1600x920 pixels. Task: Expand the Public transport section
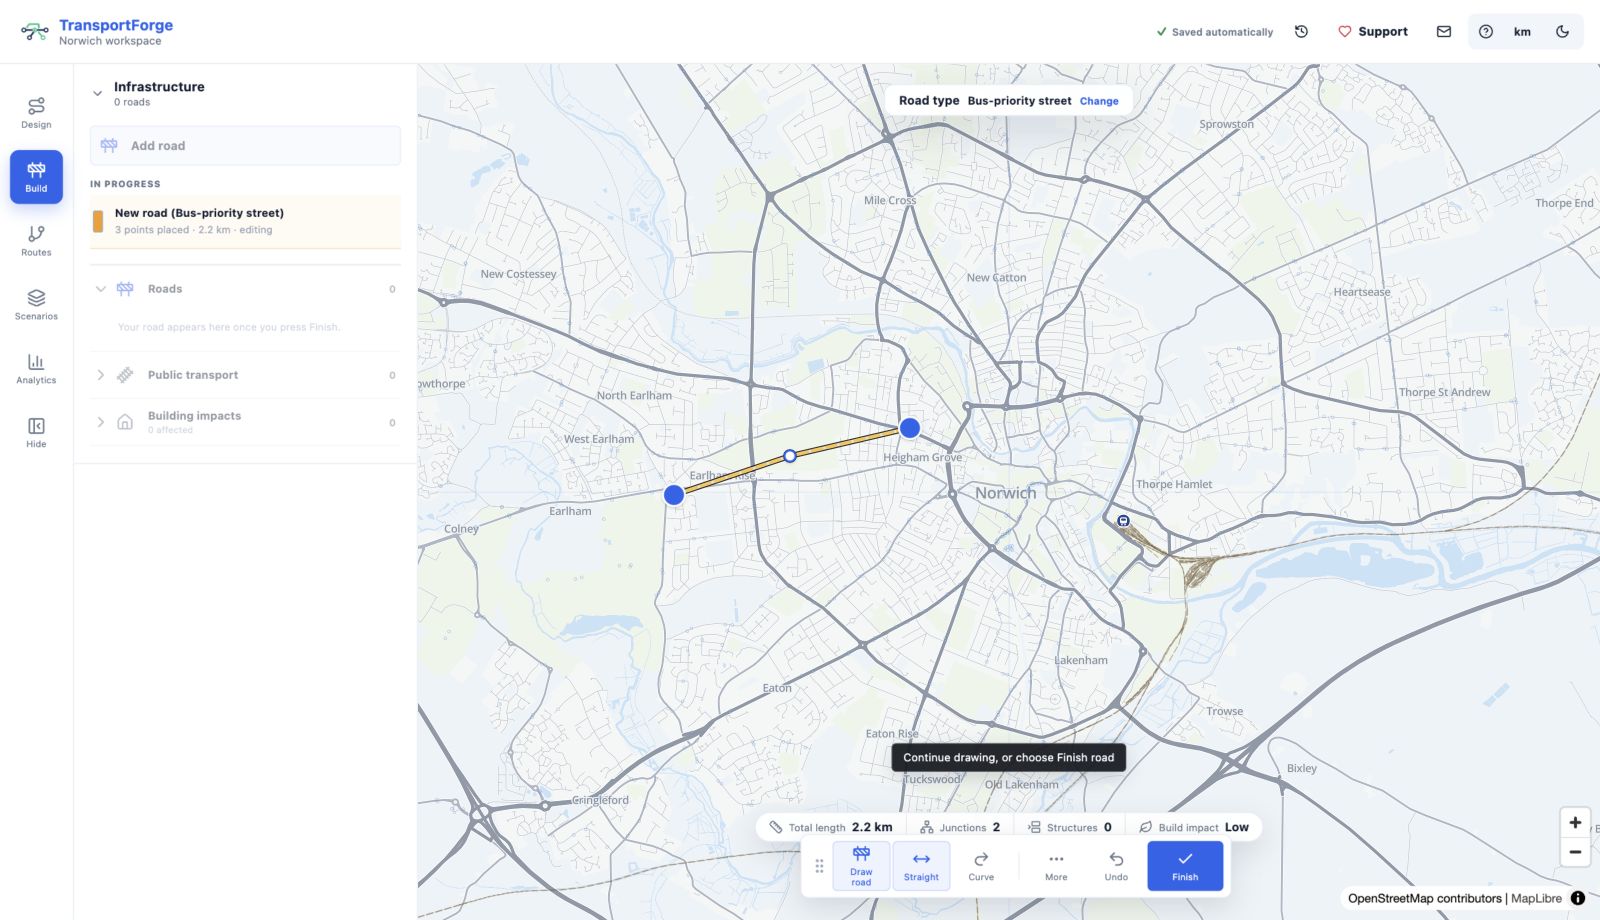[x=100, y=375]
